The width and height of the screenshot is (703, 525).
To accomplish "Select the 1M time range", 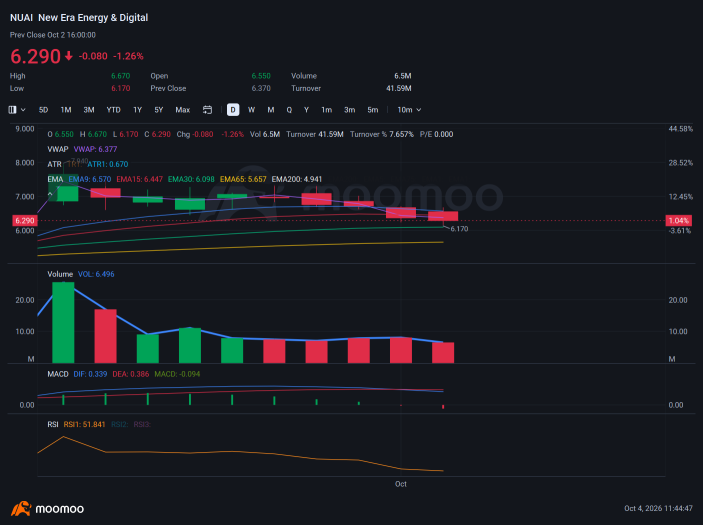I will click(66, 110).
